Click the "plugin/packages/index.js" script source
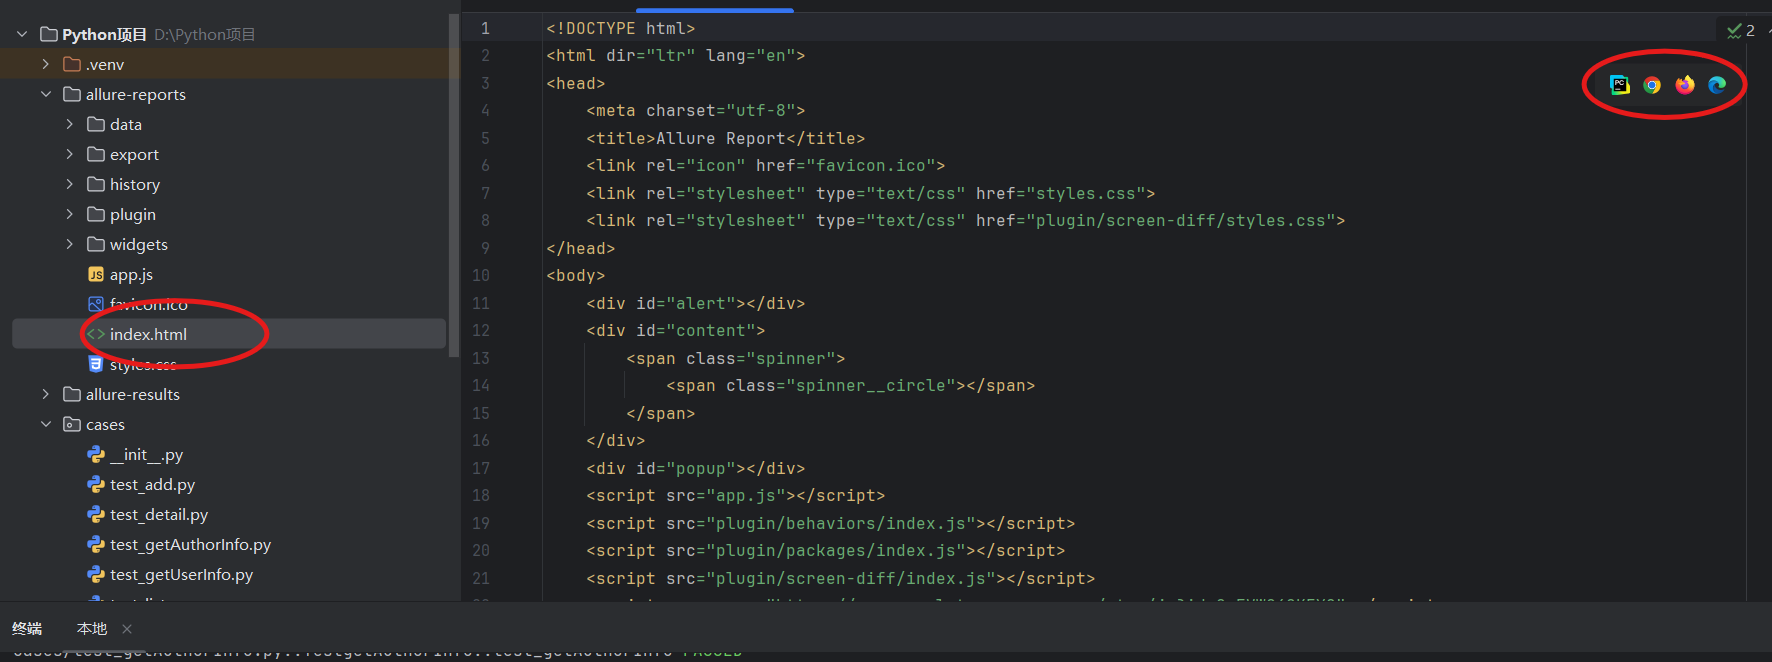 point(836,551)
